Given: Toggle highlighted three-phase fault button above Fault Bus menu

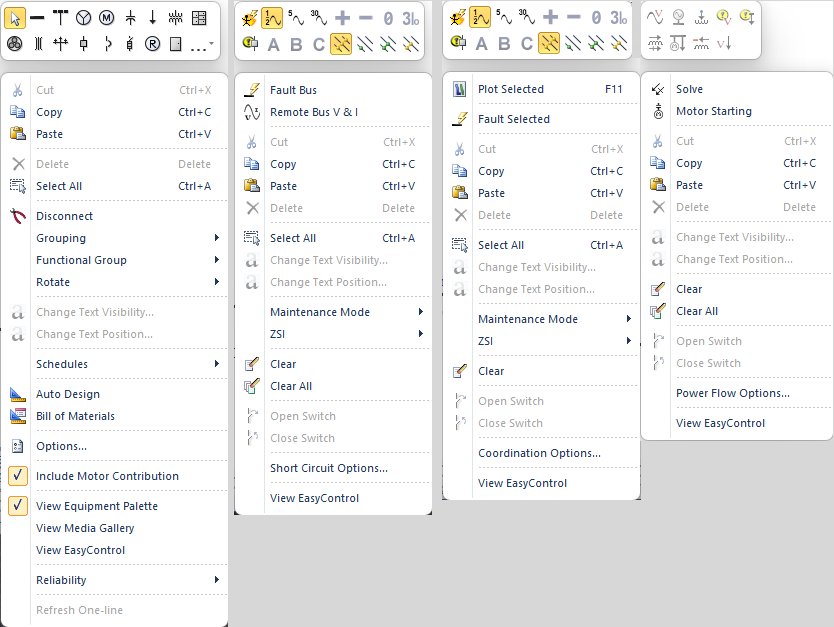Looking at the screenshot, I should 341,44.
